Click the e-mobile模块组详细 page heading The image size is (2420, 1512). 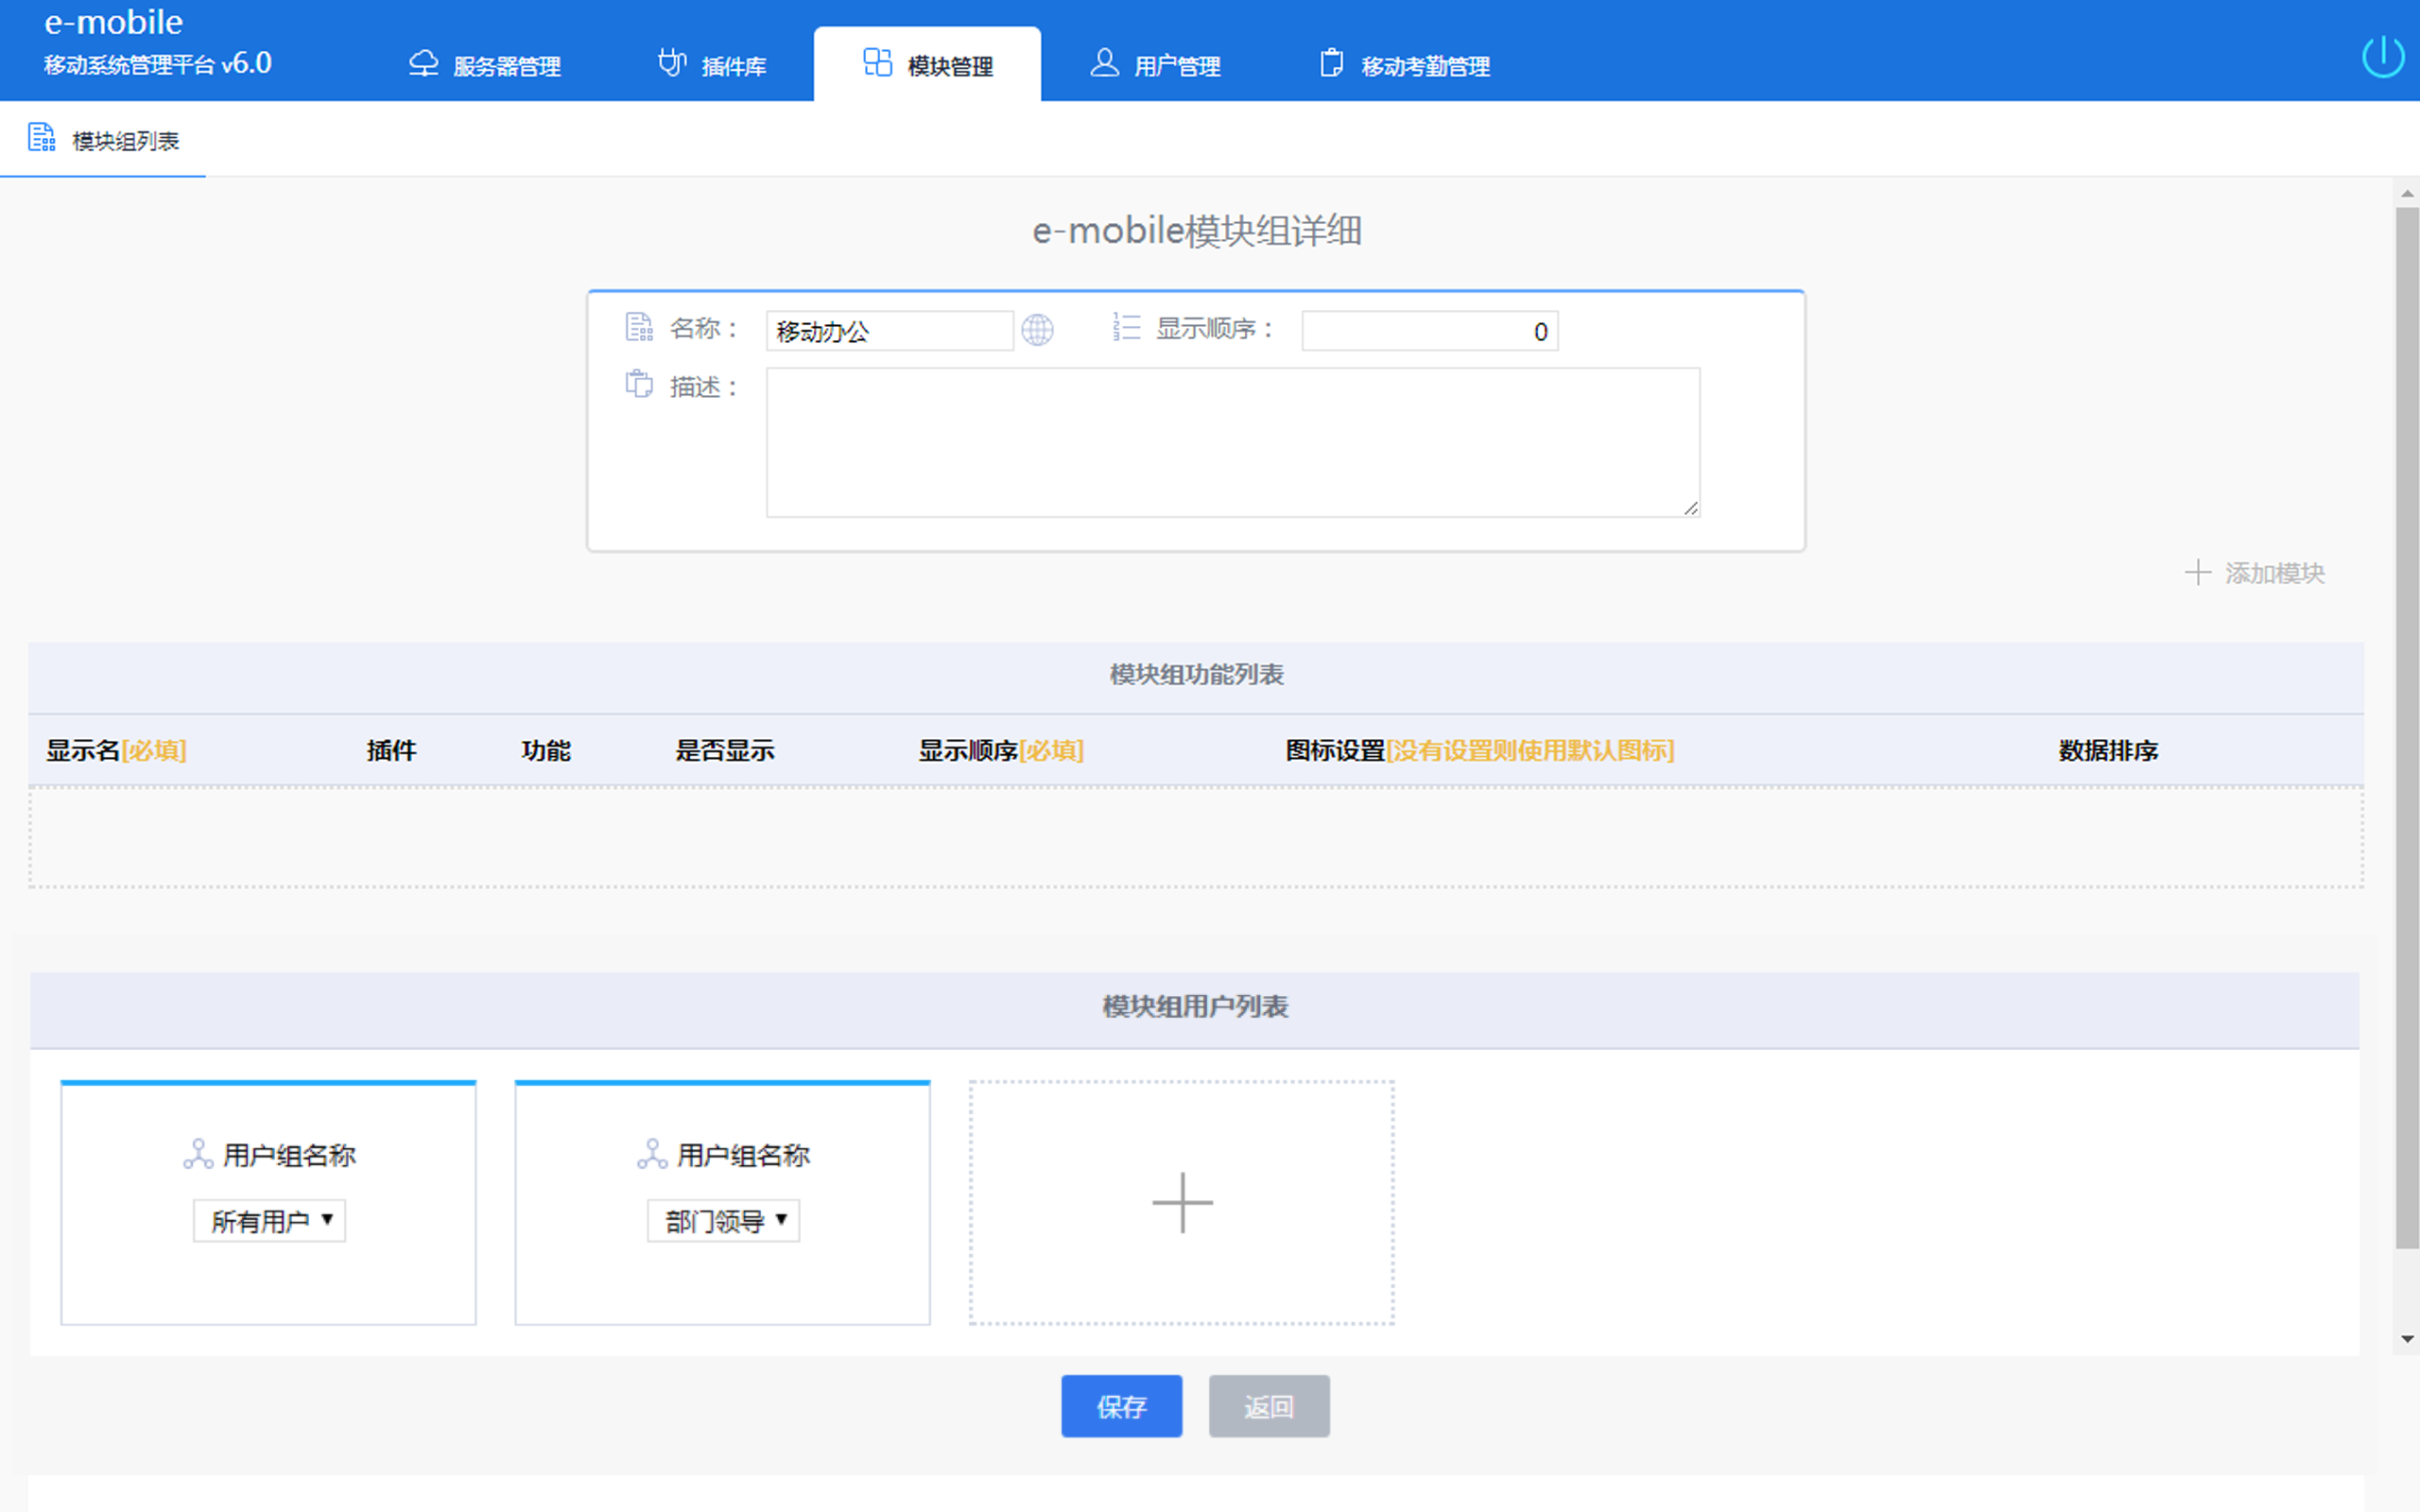click(1197, 231)
